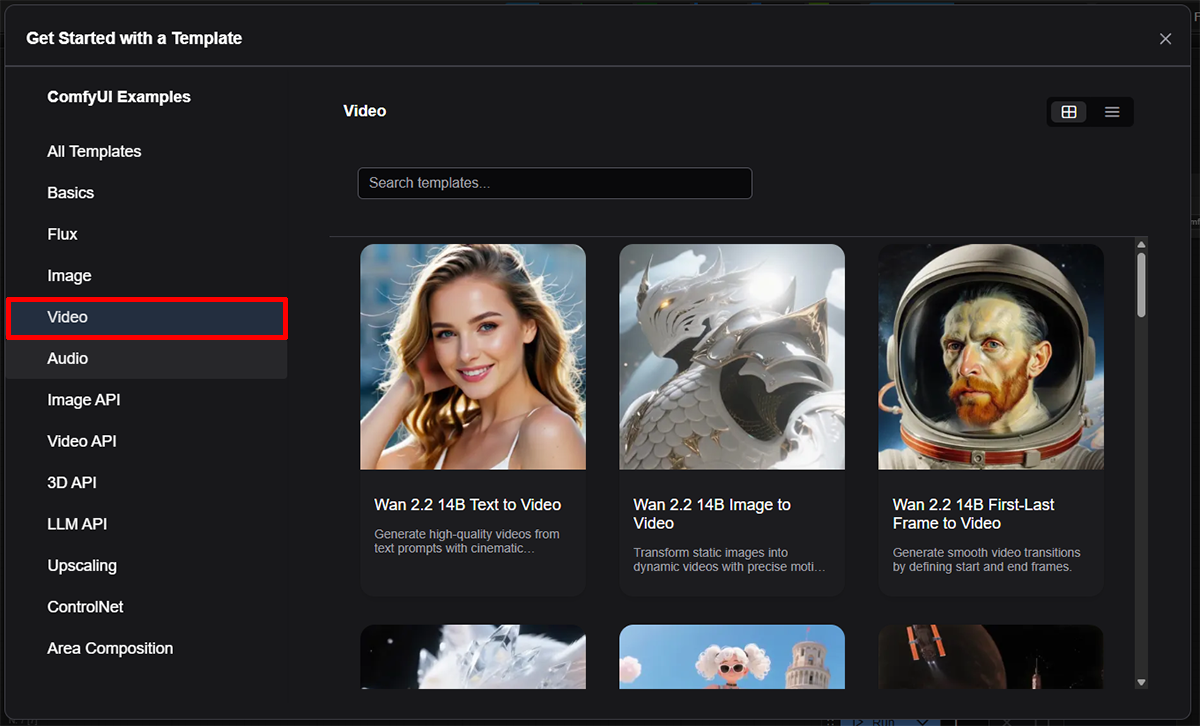Open the Video API category
This screenshot has height=726, width=1200.
pos(146,441)
